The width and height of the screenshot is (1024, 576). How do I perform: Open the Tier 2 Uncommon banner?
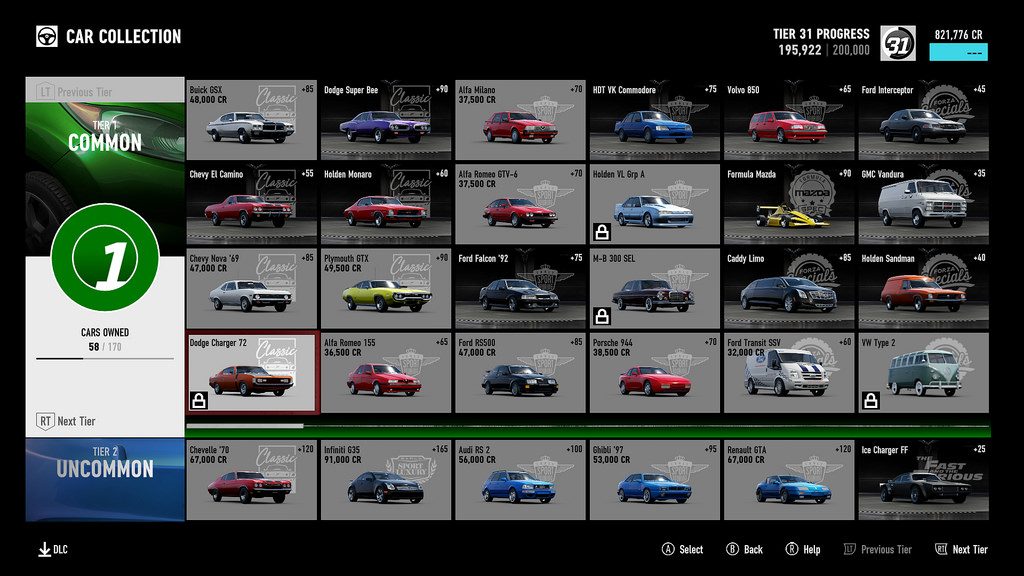105,480
